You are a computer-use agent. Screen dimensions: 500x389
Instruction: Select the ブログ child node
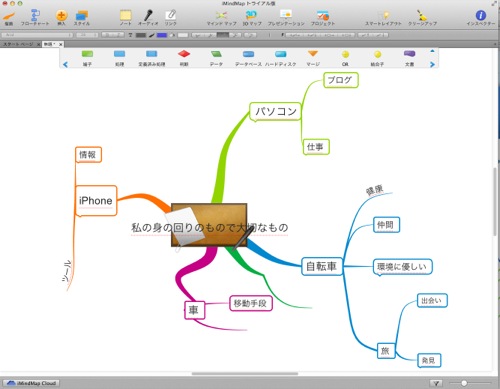[x=341, y=80]
